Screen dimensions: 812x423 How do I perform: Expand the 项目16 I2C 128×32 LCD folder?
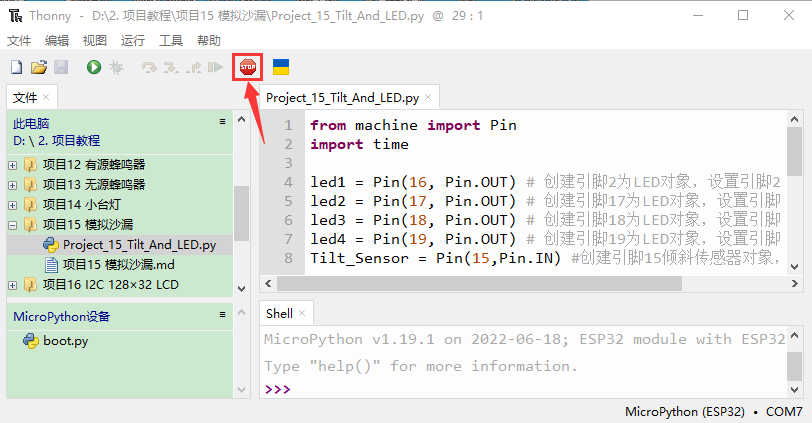12,284
